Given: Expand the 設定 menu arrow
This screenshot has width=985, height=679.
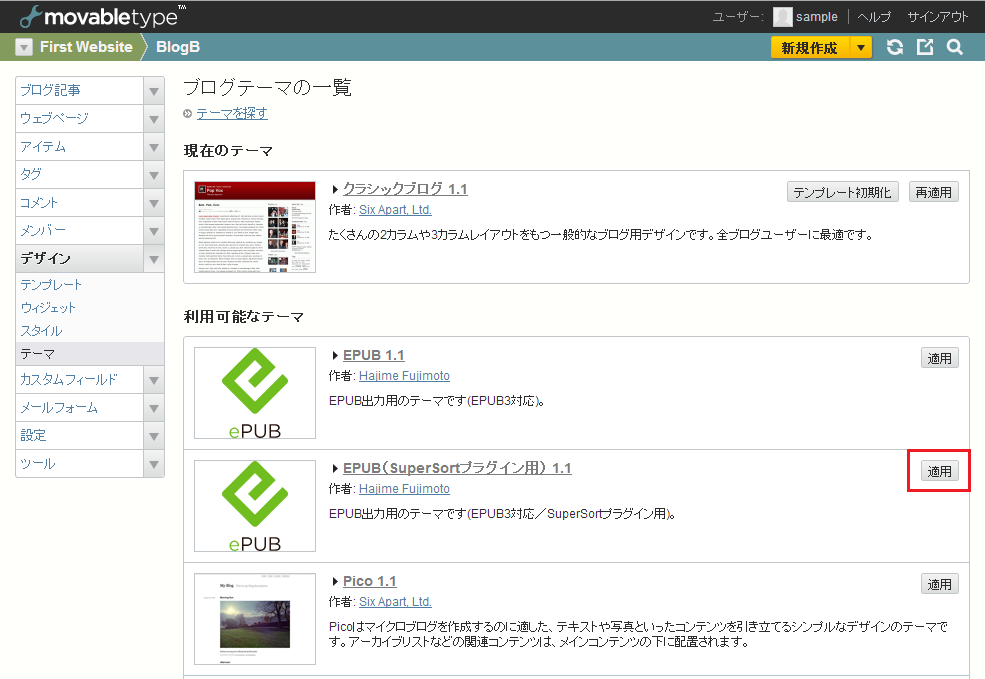Looking at the screenshot, I should click(154, 436).
